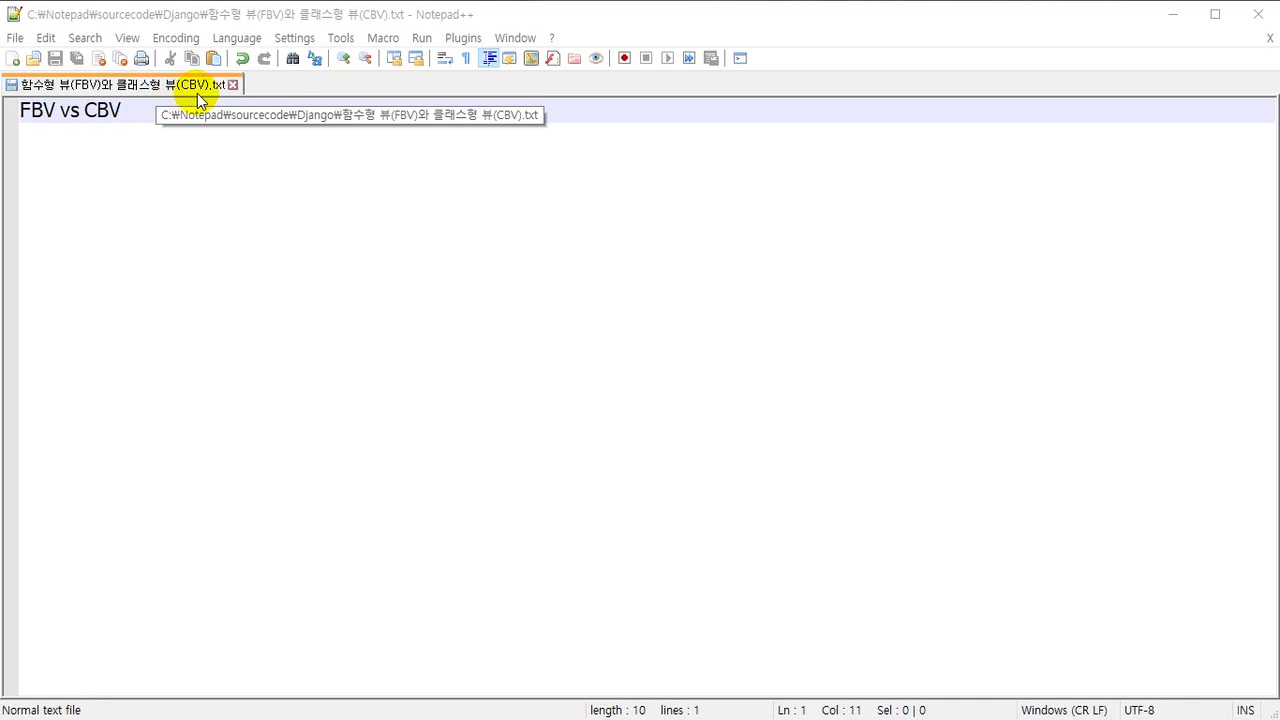
Task: Open the Encoding menu
Action: click(176, 38)
